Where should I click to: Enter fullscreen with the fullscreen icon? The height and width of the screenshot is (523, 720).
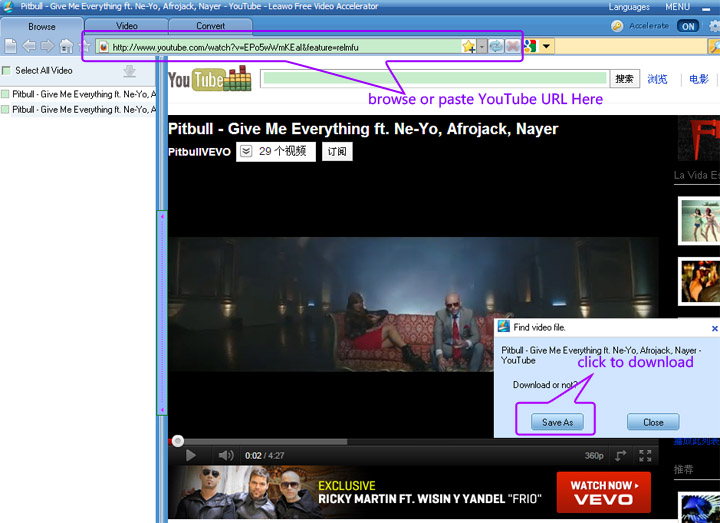coord(645,456)
